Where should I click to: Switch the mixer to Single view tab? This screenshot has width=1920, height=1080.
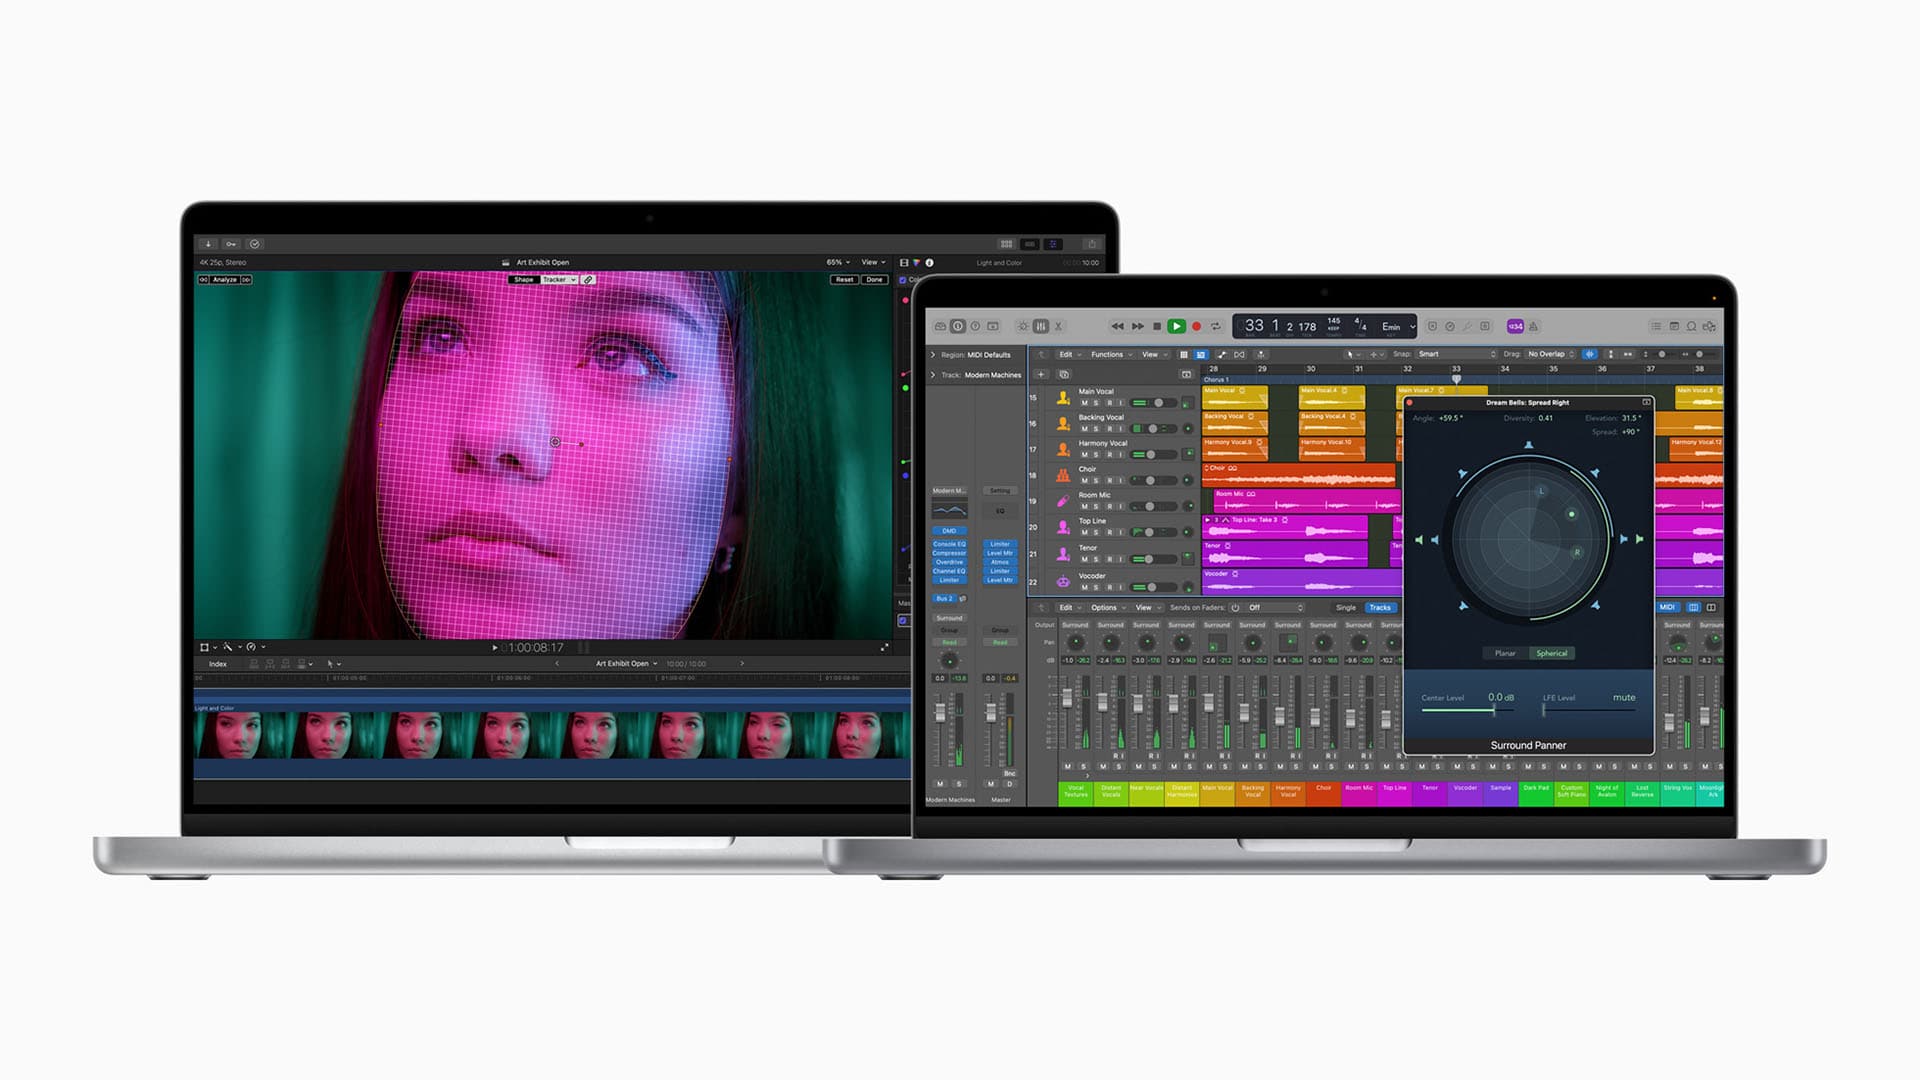pos(1346,607)
